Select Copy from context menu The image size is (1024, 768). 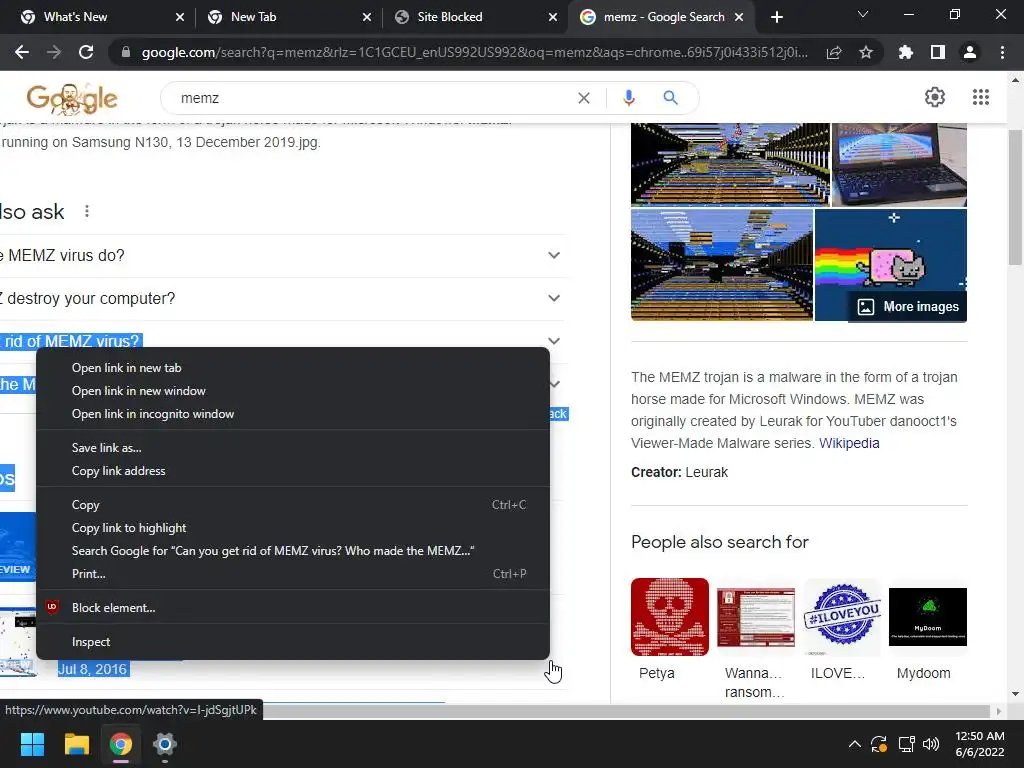click(293, 505)
